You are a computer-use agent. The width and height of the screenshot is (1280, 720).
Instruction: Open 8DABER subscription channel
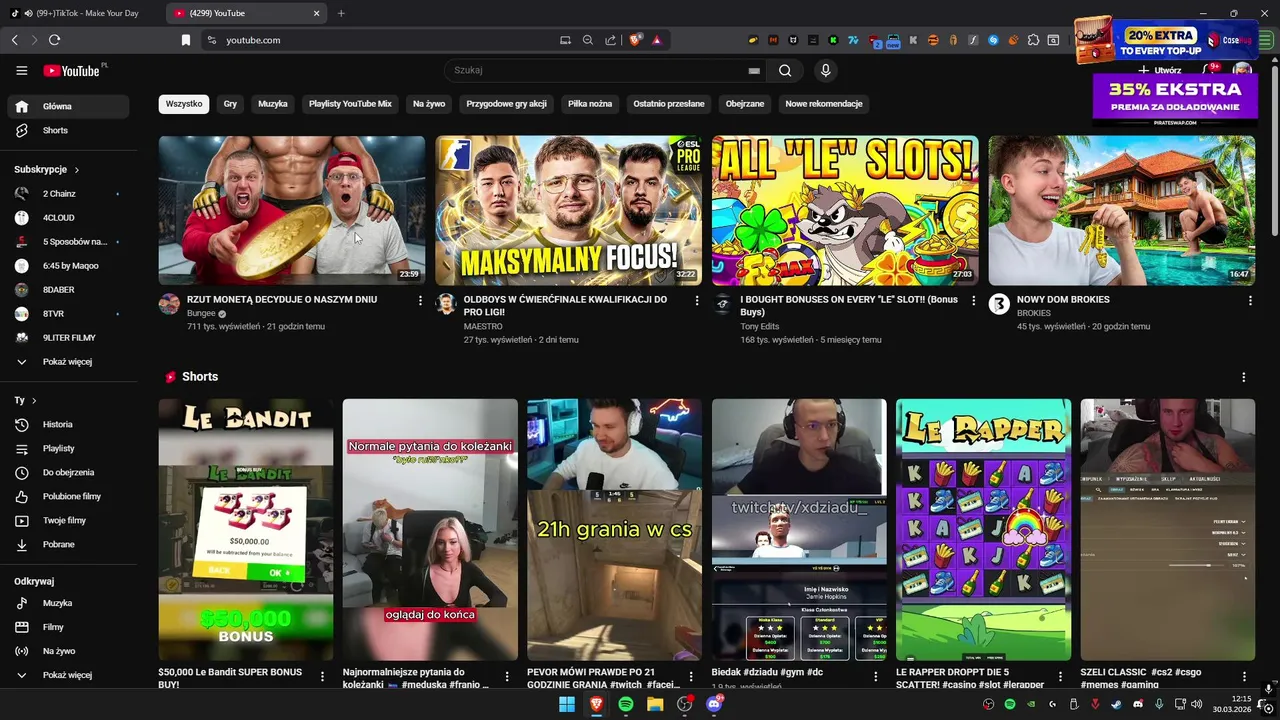click(68, 289)
